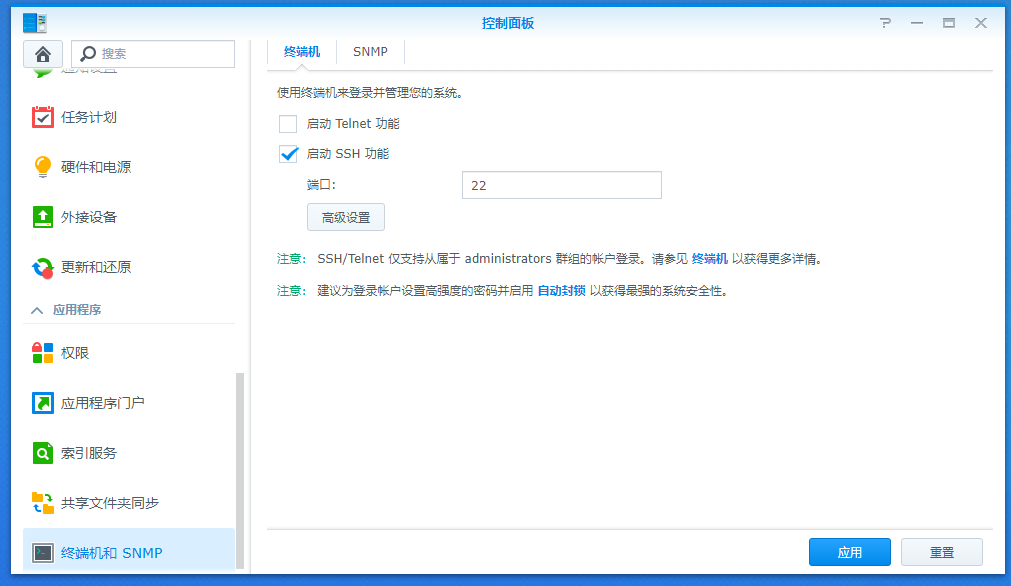Select 更新和还原 in the sidebar
Image resolution: width=1011 pixels, height=586 pixels.
(96, 267)
